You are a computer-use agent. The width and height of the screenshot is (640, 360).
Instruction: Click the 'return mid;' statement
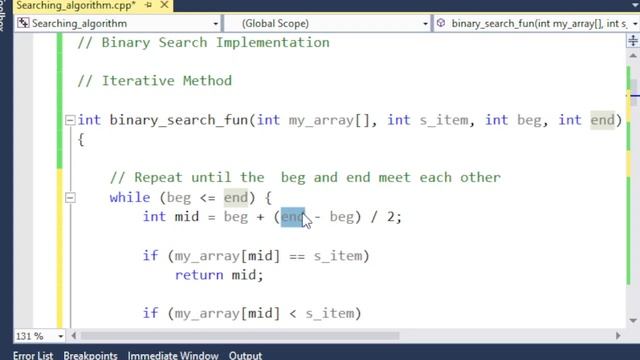219,275
